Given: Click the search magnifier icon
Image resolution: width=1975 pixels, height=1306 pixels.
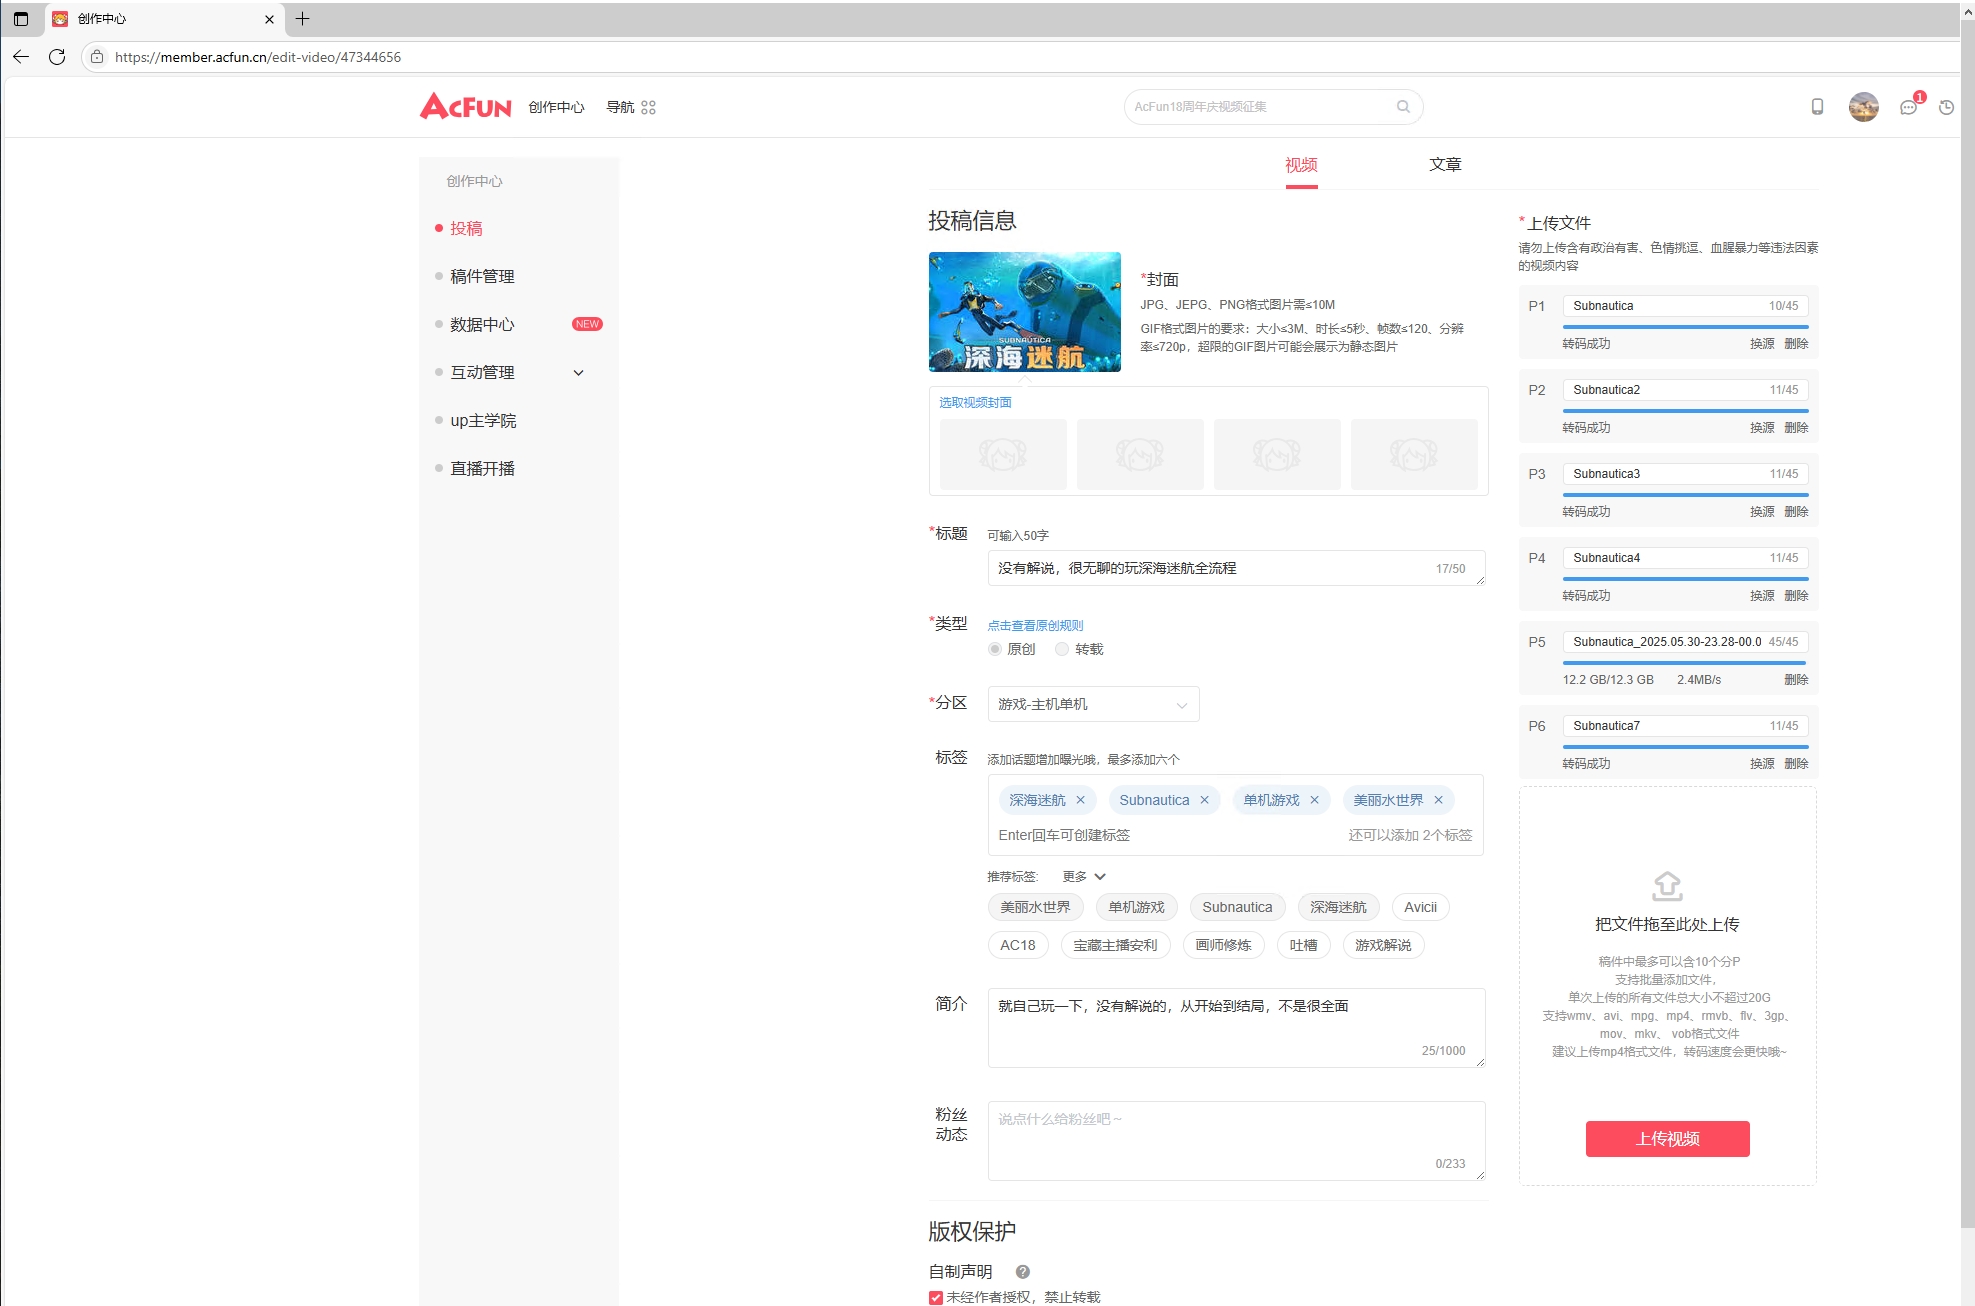Looking at the screenshot, I should click(1403, 106).
